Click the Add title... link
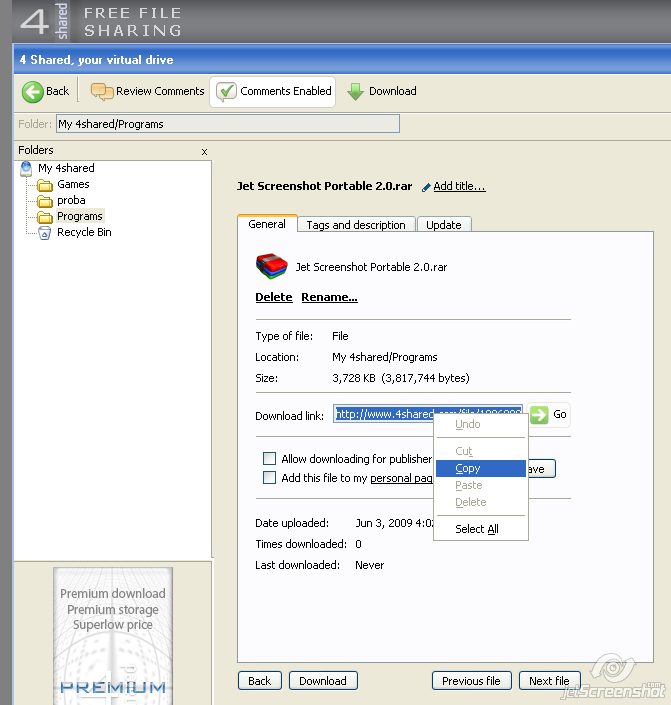 tap(459, 186)
